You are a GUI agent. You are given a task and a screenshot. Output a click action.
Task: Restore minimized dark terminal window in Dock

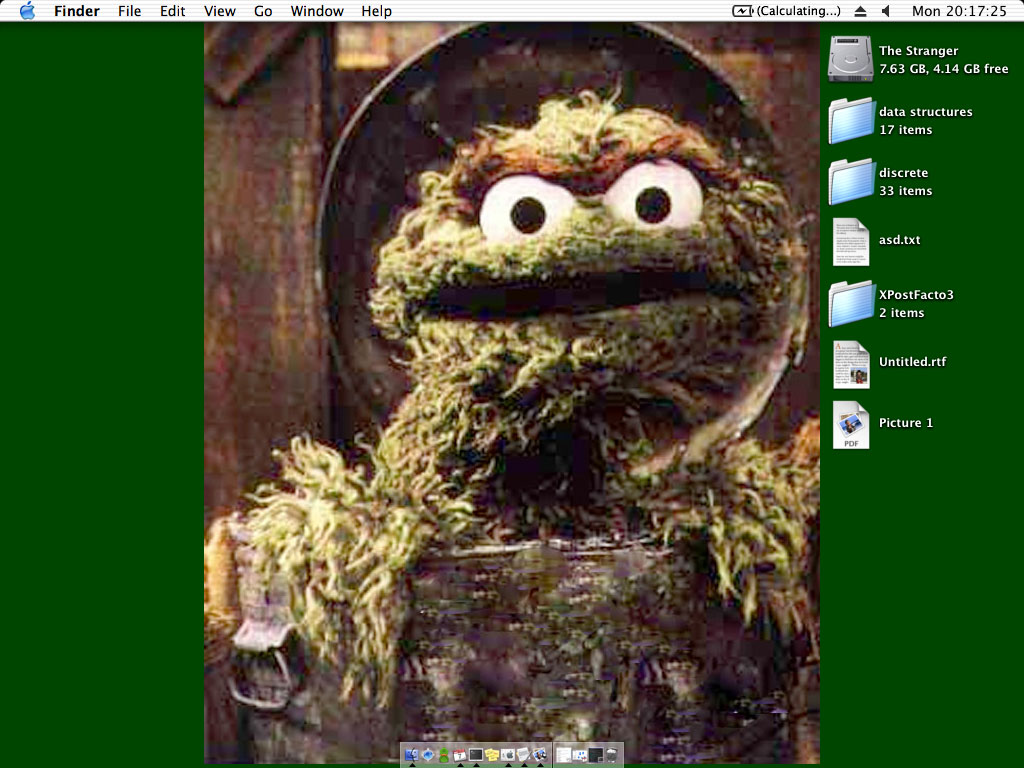(x=596, y=755)
